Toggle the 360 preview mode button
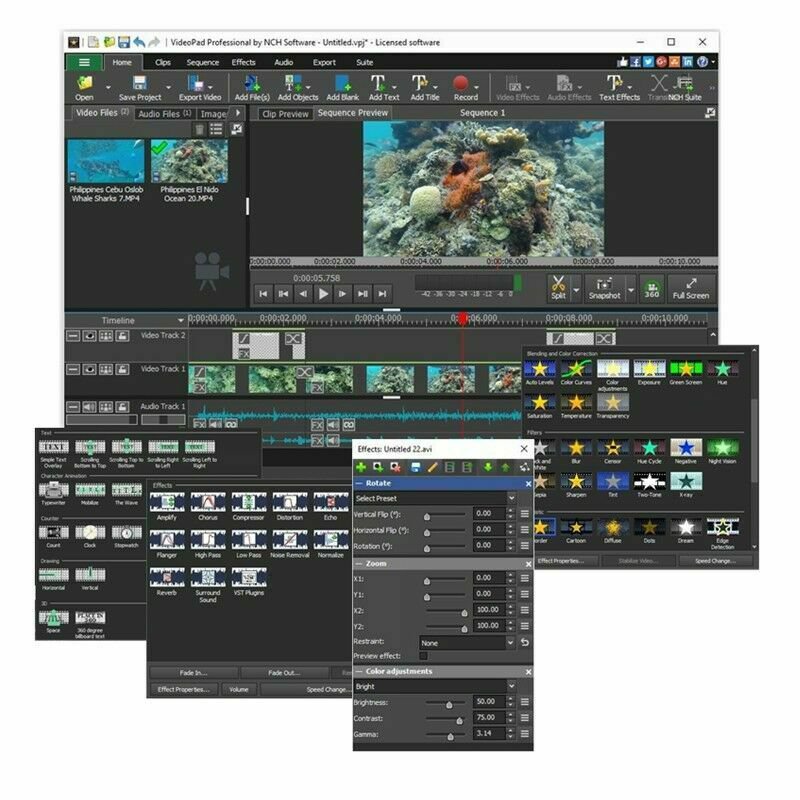Viewport: 800px width, 800px height. pyautogui.click(x=652, y=289)
